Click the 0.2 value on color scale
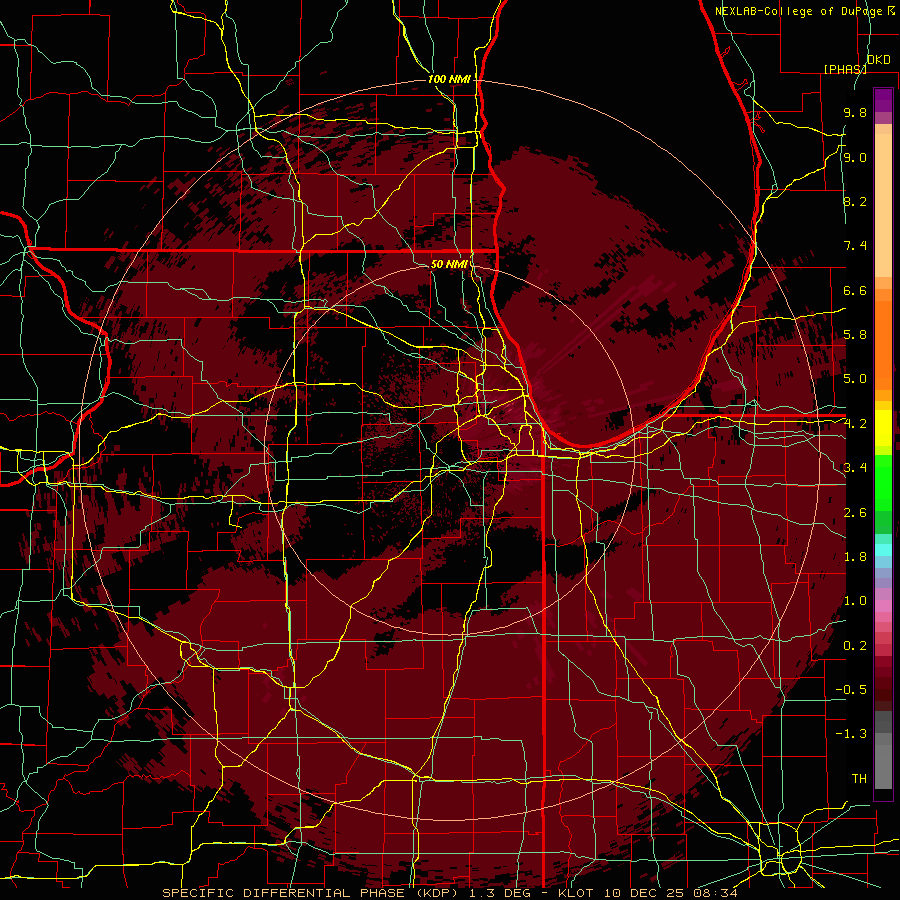 click(x=855, y=646)
